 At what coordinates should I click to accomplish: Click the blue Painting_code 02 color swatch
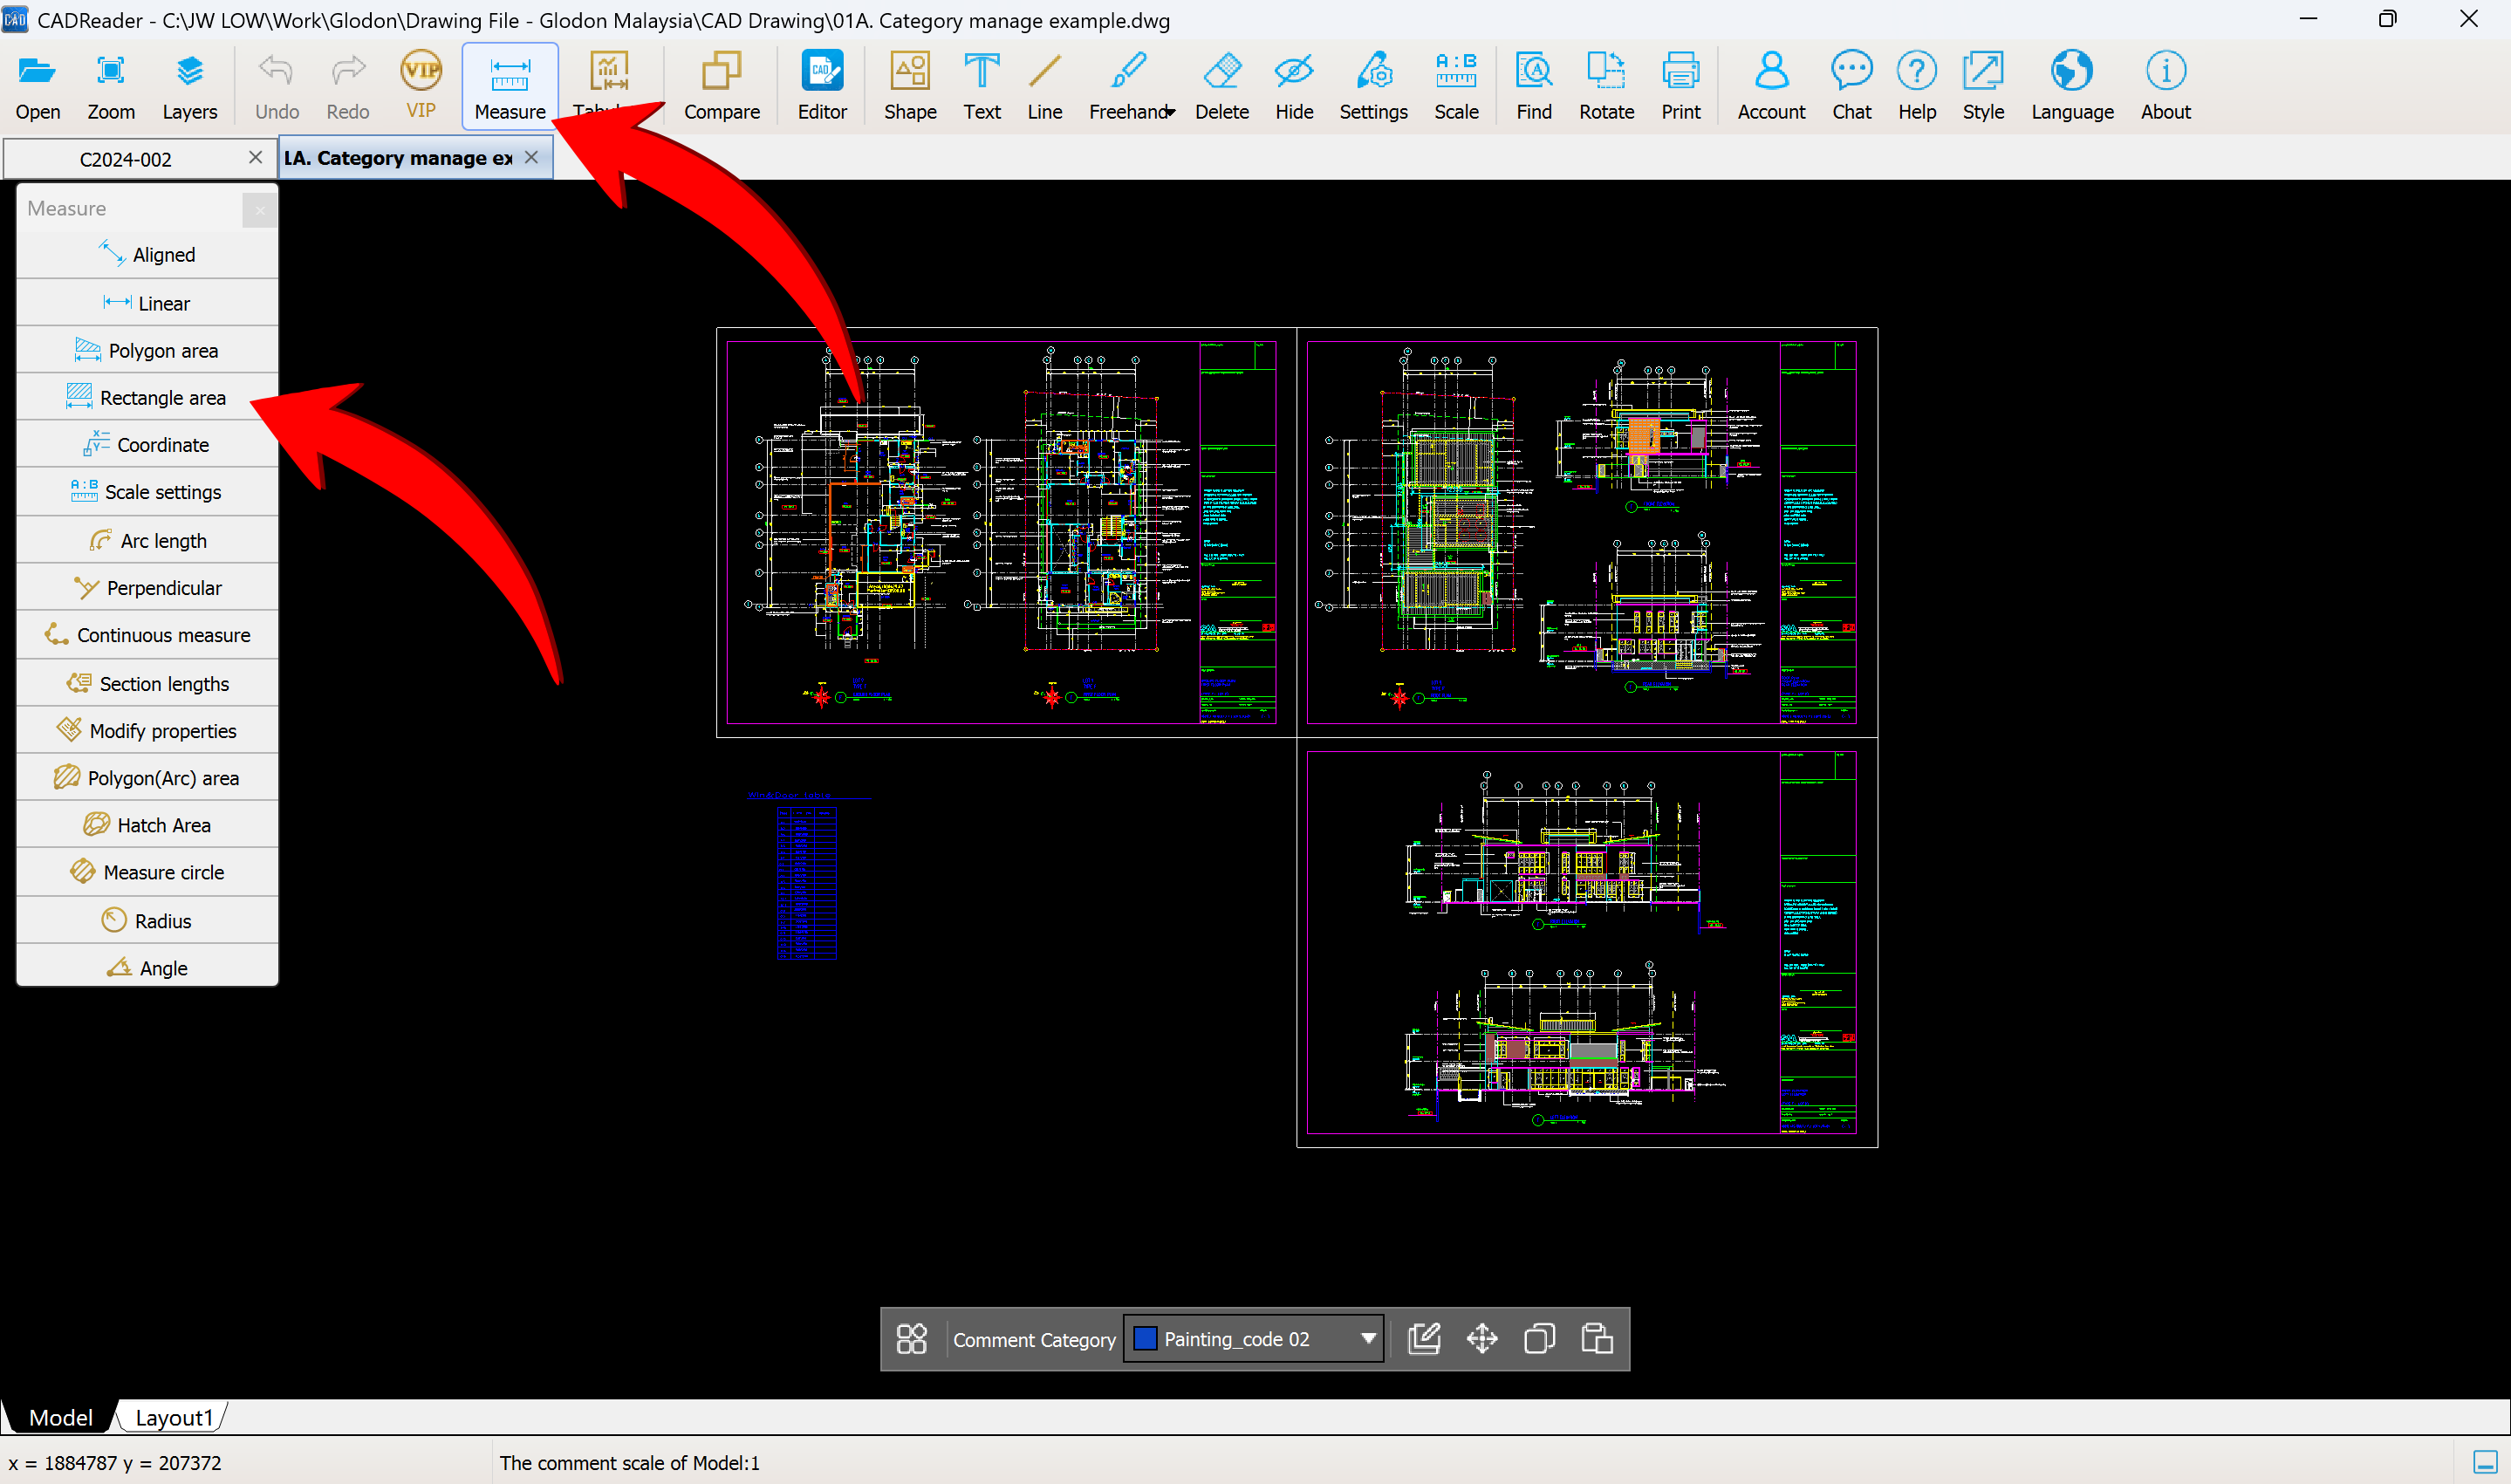click(1146, 1339)
